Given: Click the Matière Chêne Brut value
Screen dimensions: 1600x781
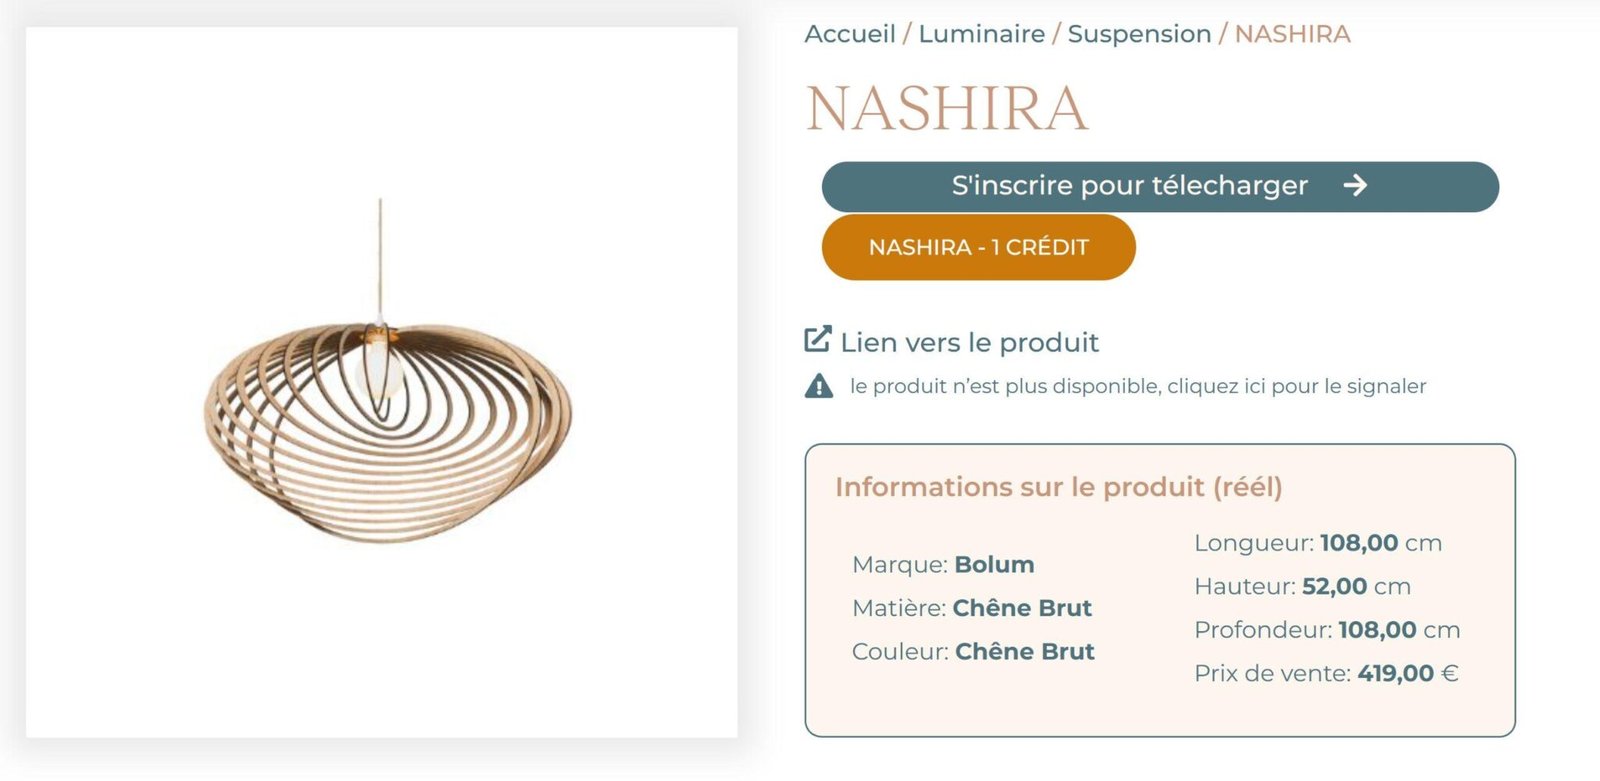Looking at the screenshot, I should coord(1022,607).
